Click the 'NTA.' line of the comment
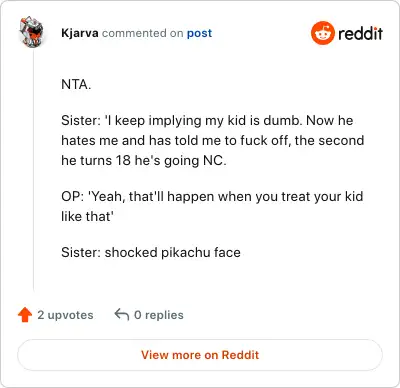Viewport: 400px width, 388px height. click(x=76, y=84)
